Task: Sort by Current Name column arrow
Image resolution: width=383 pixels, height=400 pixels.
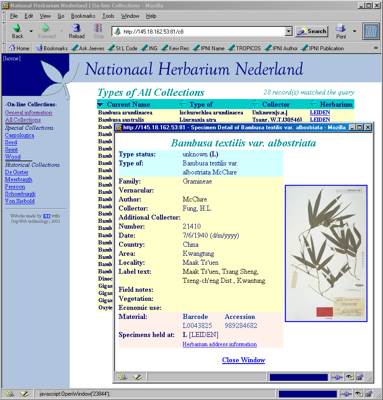Action: pos(100,105)
